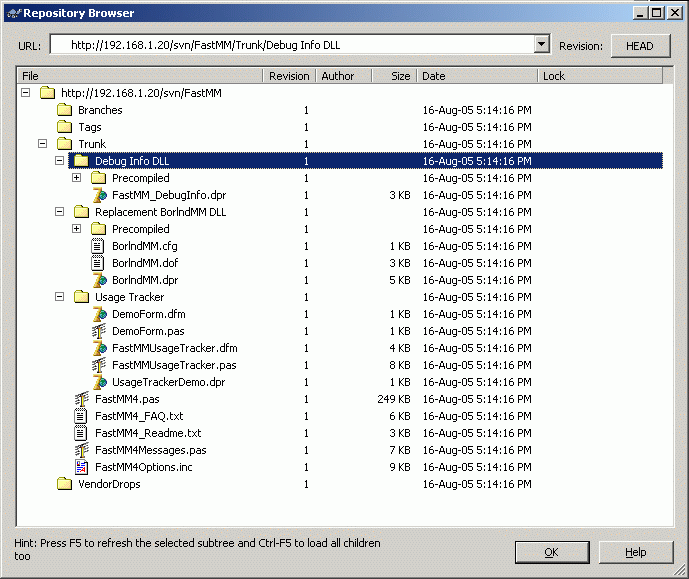Collapse the Debug Info DLL node
Image resolution: width=689 pixels, height=579 pixels.
coord(60,161)
